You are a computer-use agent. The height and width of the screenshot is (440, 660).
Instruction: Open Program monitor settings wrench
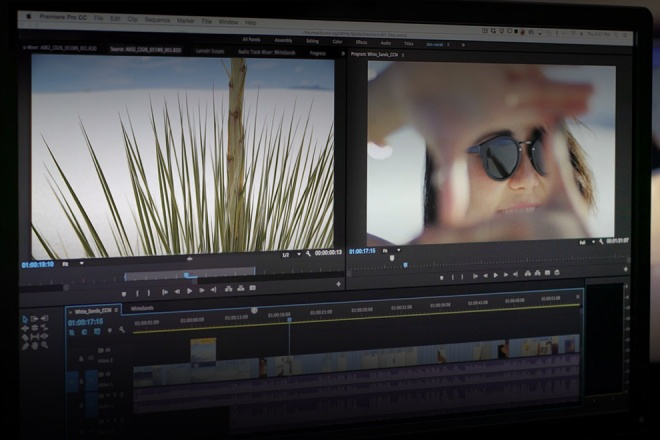pos(601,242)
